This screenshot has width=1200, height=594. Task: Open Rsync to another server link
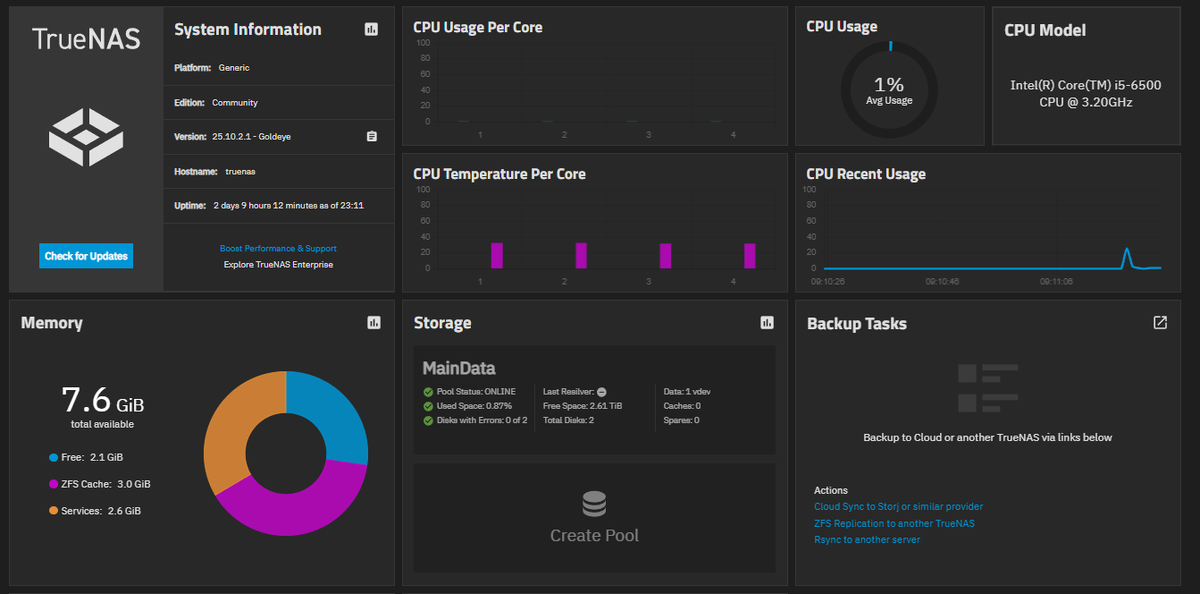pyautogui.click(x=867, y=540)
